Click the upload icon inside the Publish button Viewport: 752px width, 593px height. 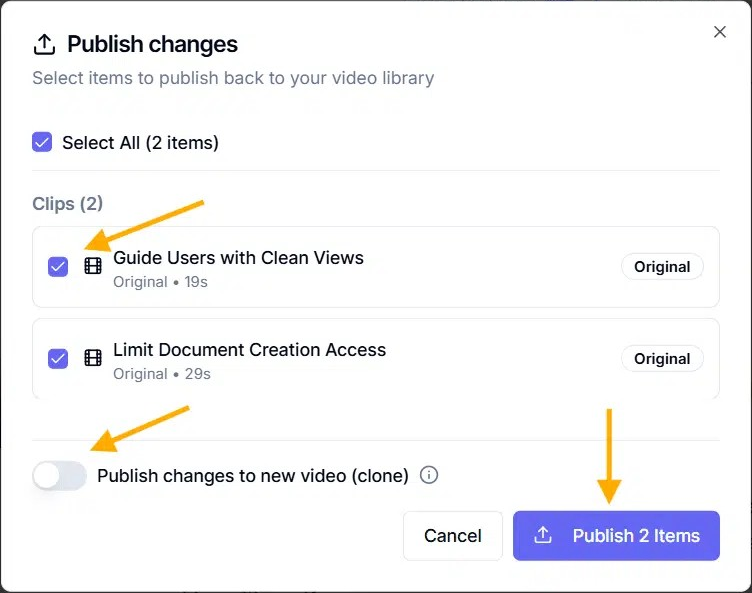(543, 536)
